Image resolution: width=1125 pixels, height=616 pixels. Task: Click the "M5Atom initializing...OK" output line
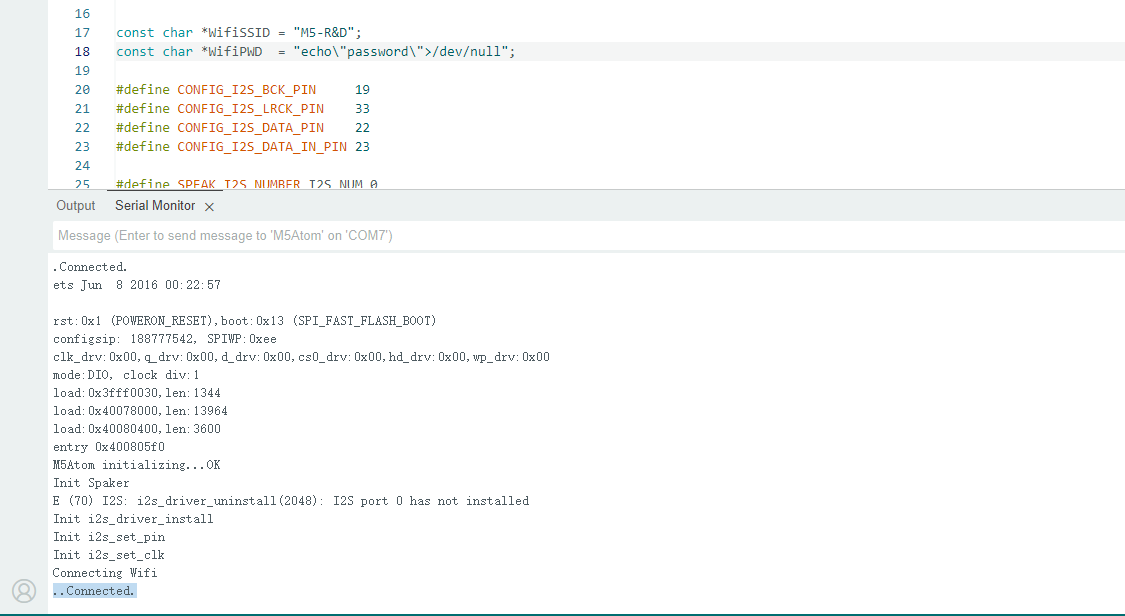pos(137,465)
